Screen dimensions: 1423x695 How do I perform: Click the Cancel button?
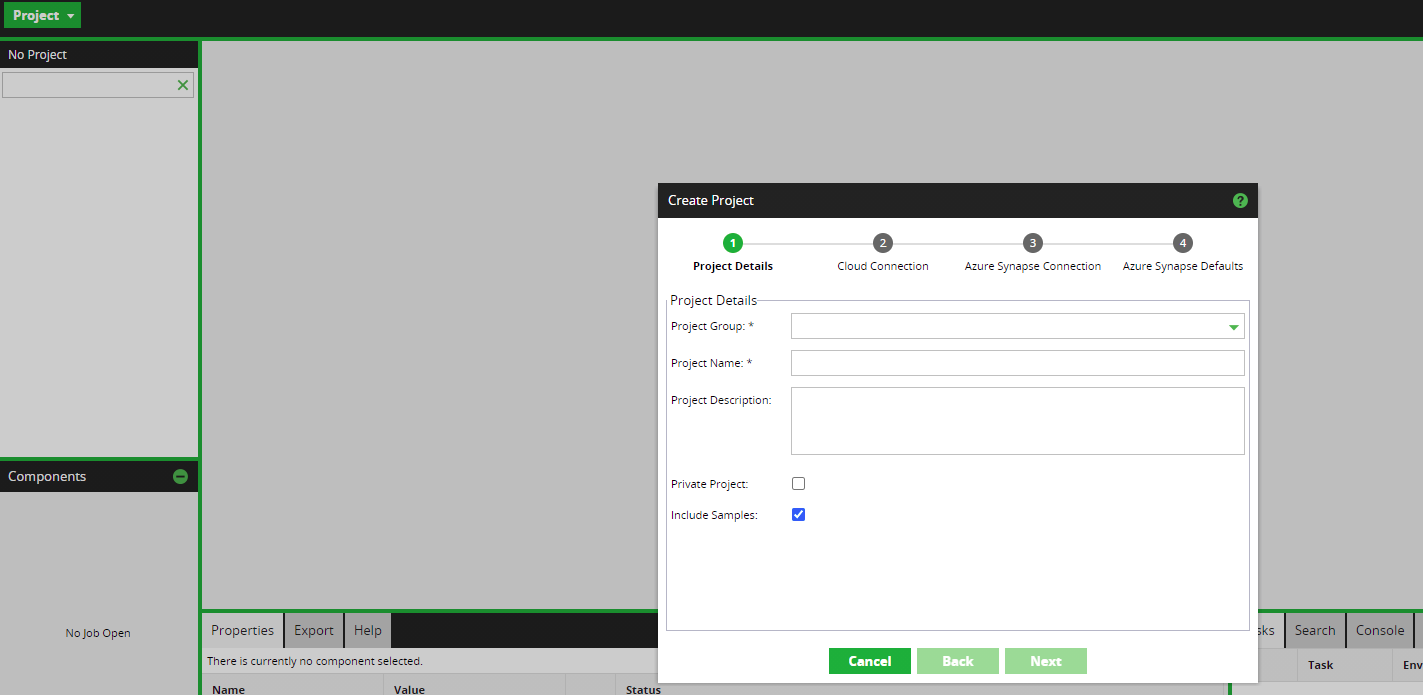click(870, 661)
